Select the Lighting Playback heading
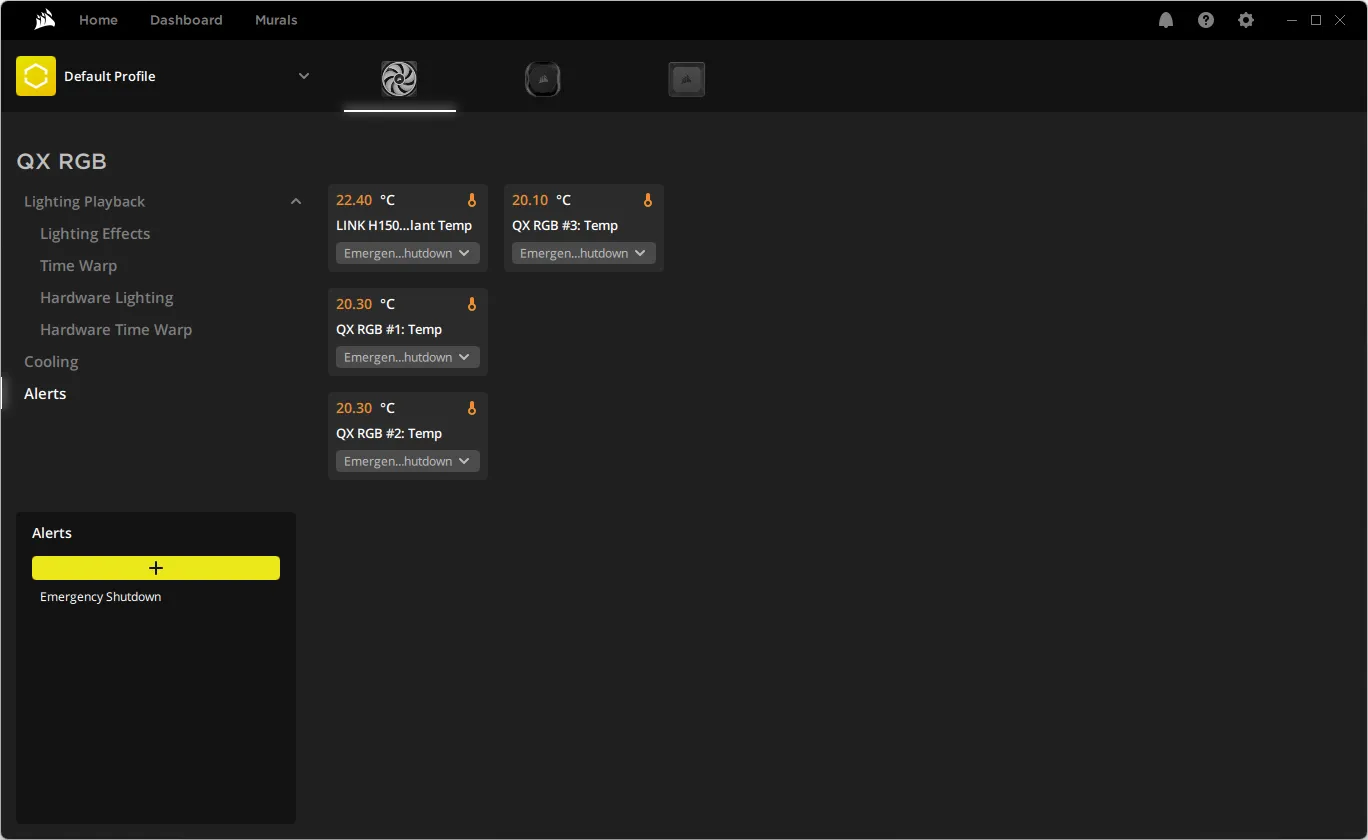 [85, 201]
